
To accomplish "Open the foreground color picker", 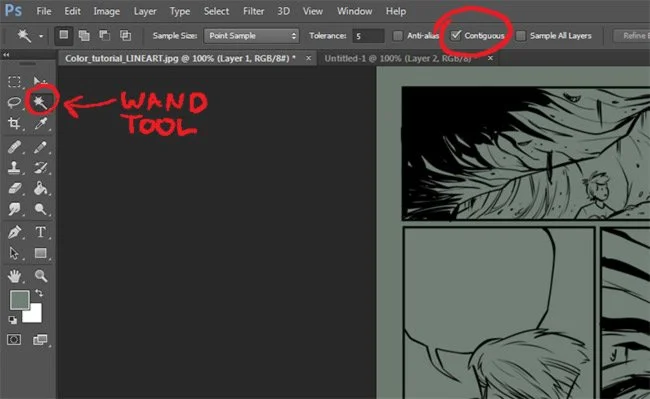I will click(19, 300).
